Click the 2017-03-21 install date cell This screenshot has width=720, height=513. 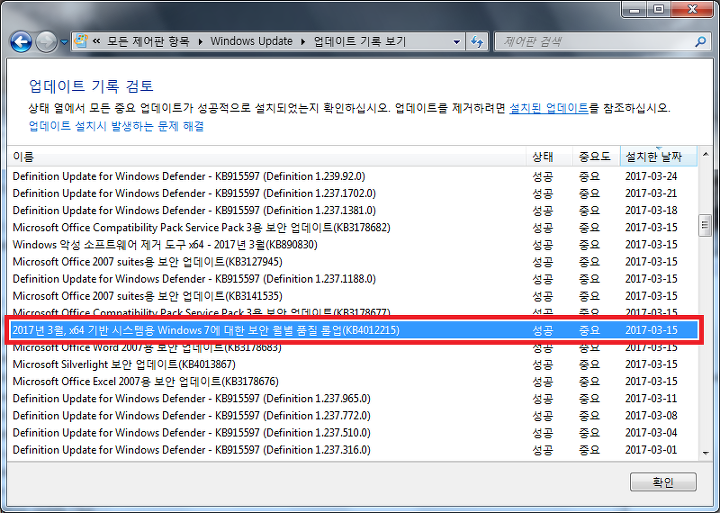(x=651, y=193)
